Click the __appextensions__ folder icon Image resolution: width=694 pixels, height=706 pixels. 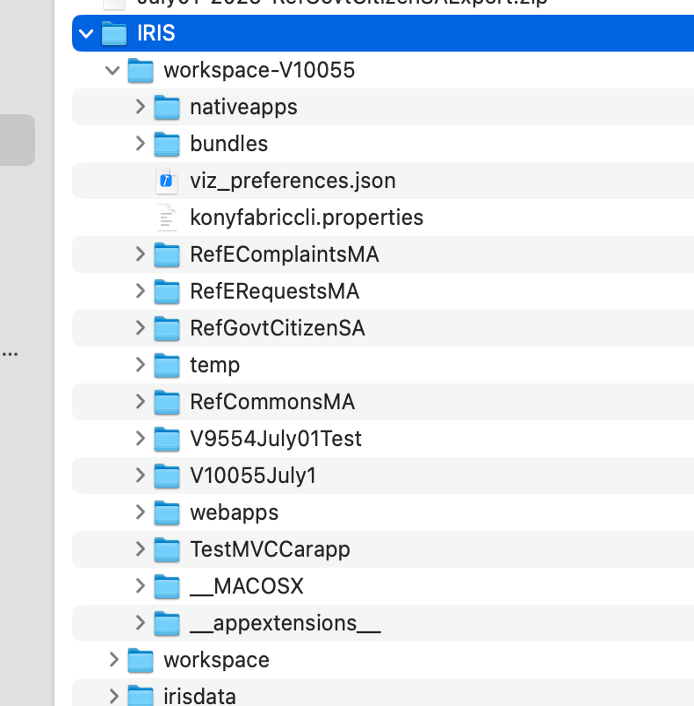pos(167,623)
